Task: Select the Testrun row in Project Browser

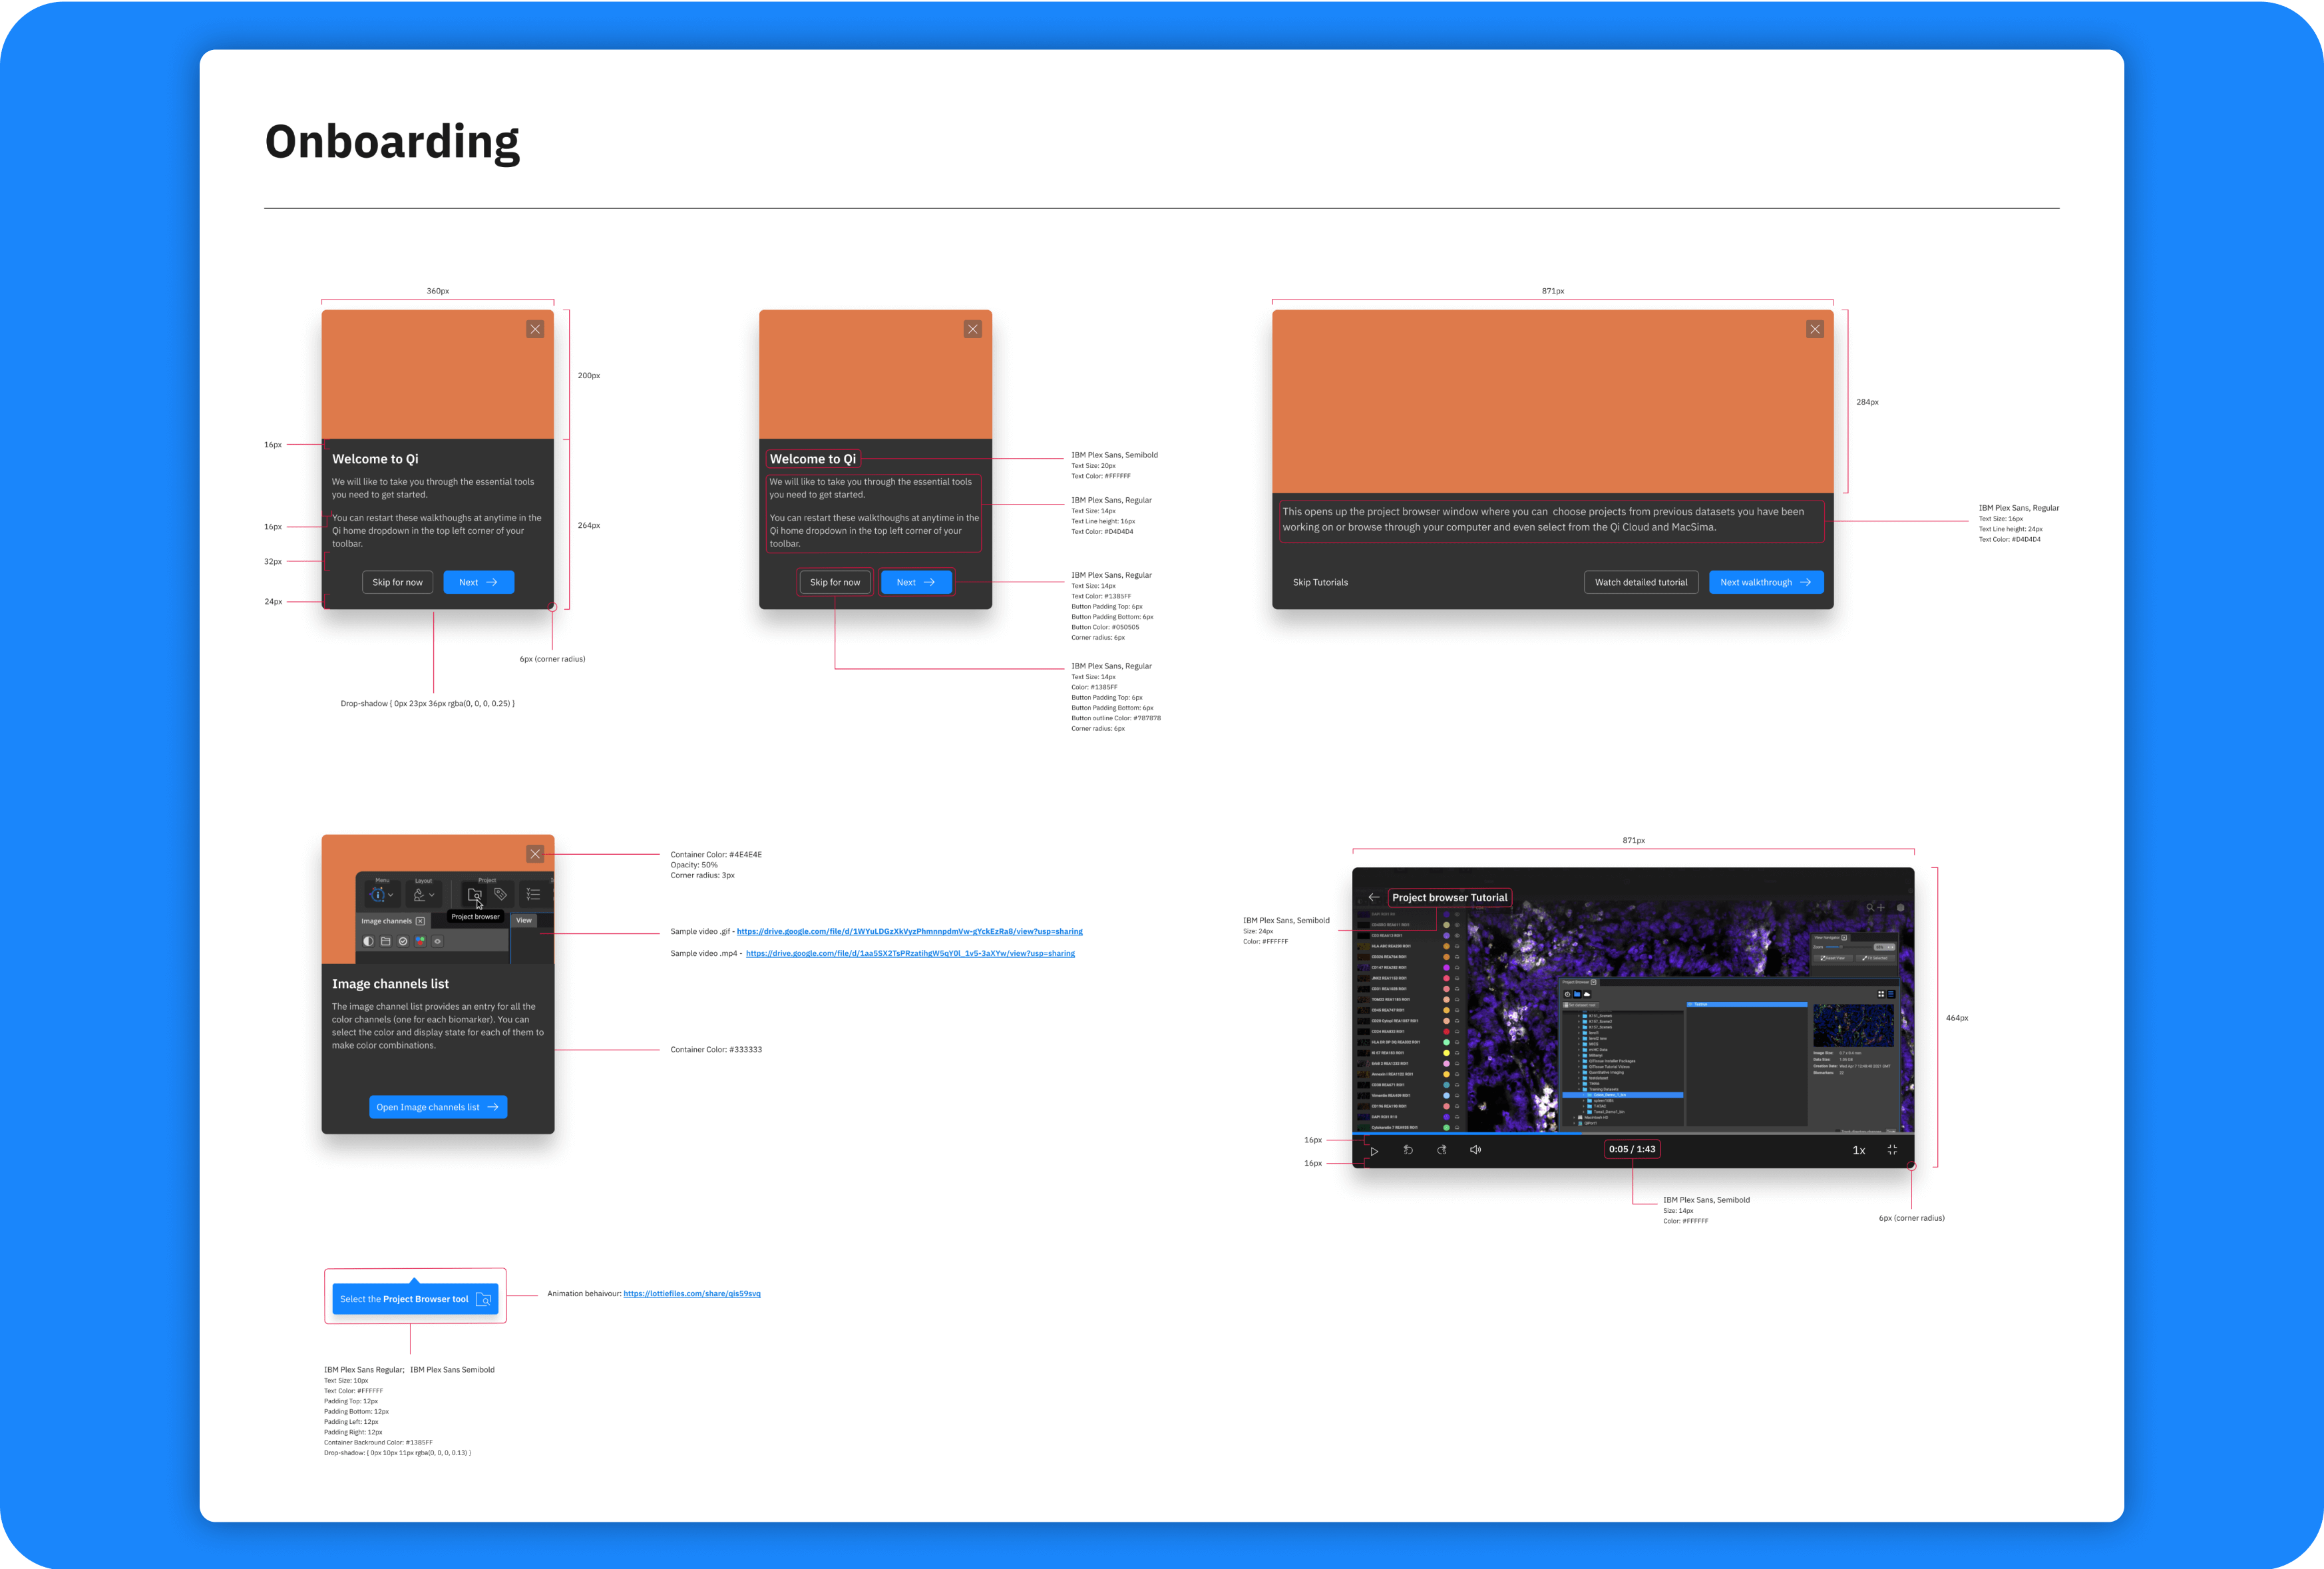Action: pyautogui.click(x=1746, y=1004)
